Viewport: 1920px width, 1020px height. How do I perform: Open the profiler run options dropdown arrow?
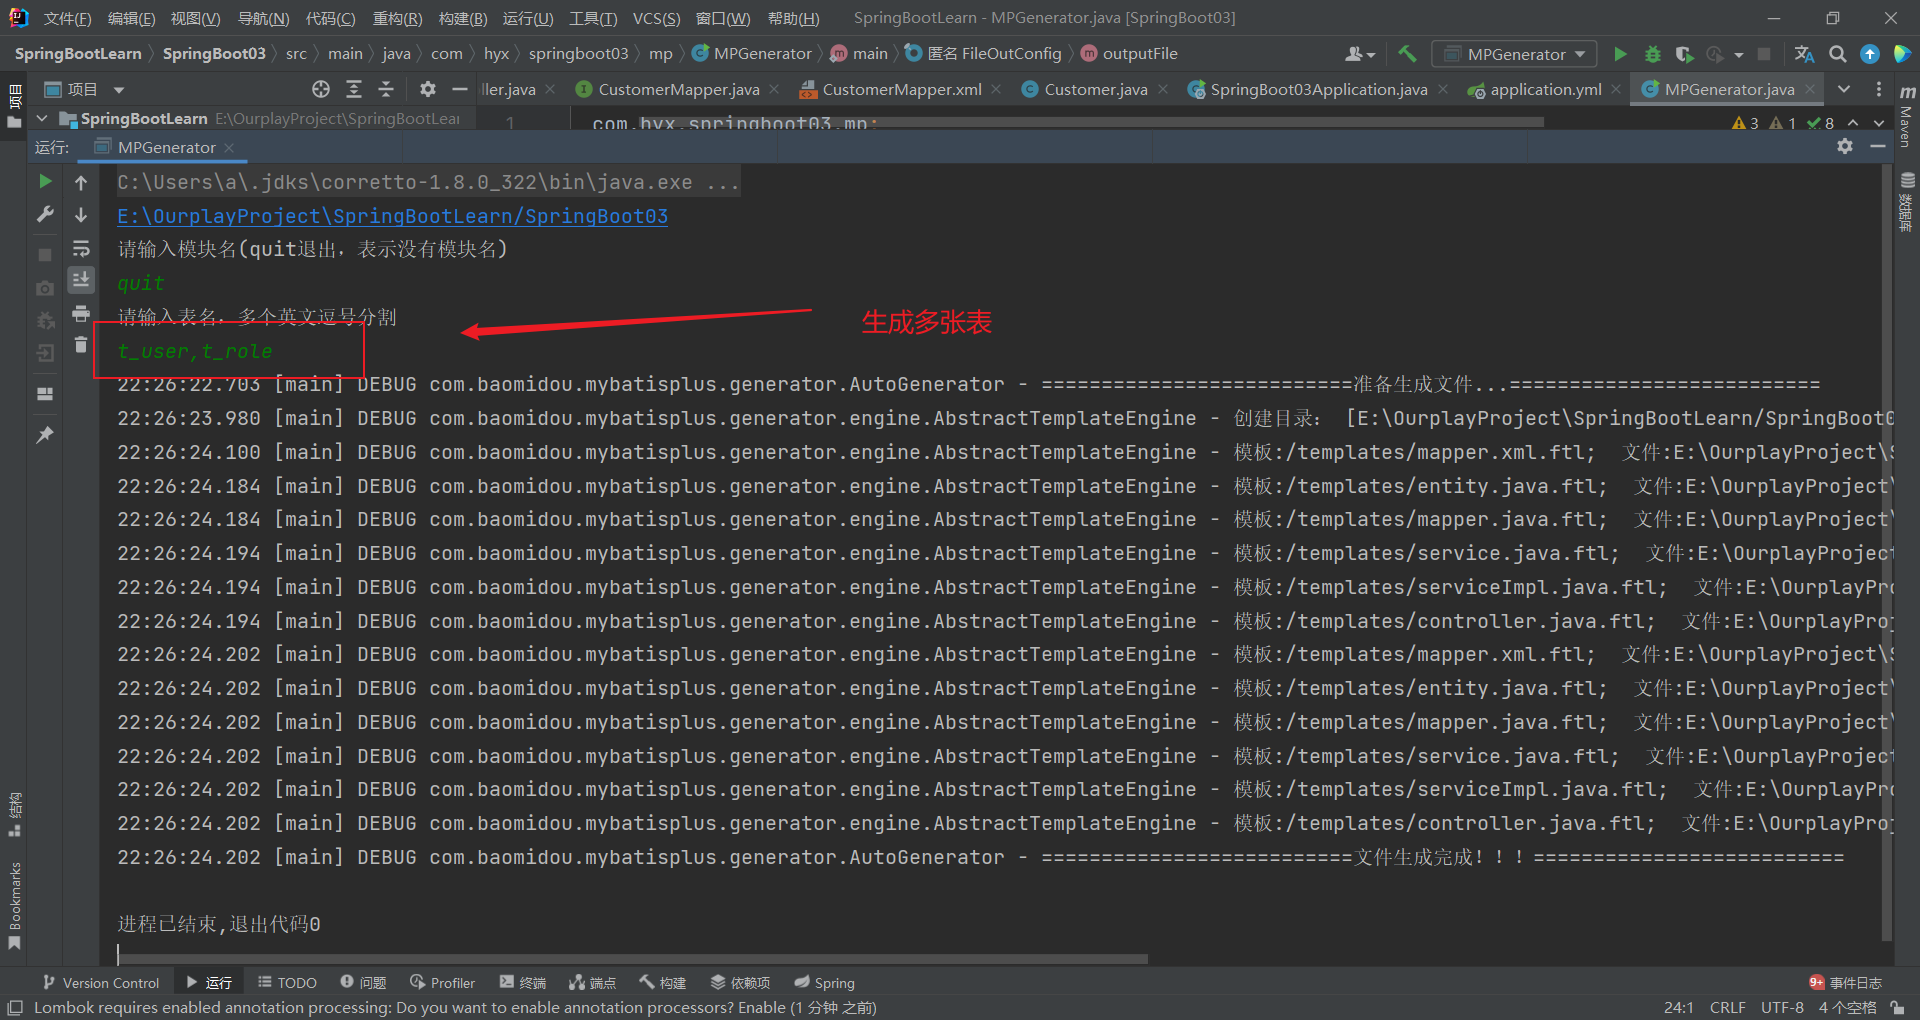[1739, 54]
